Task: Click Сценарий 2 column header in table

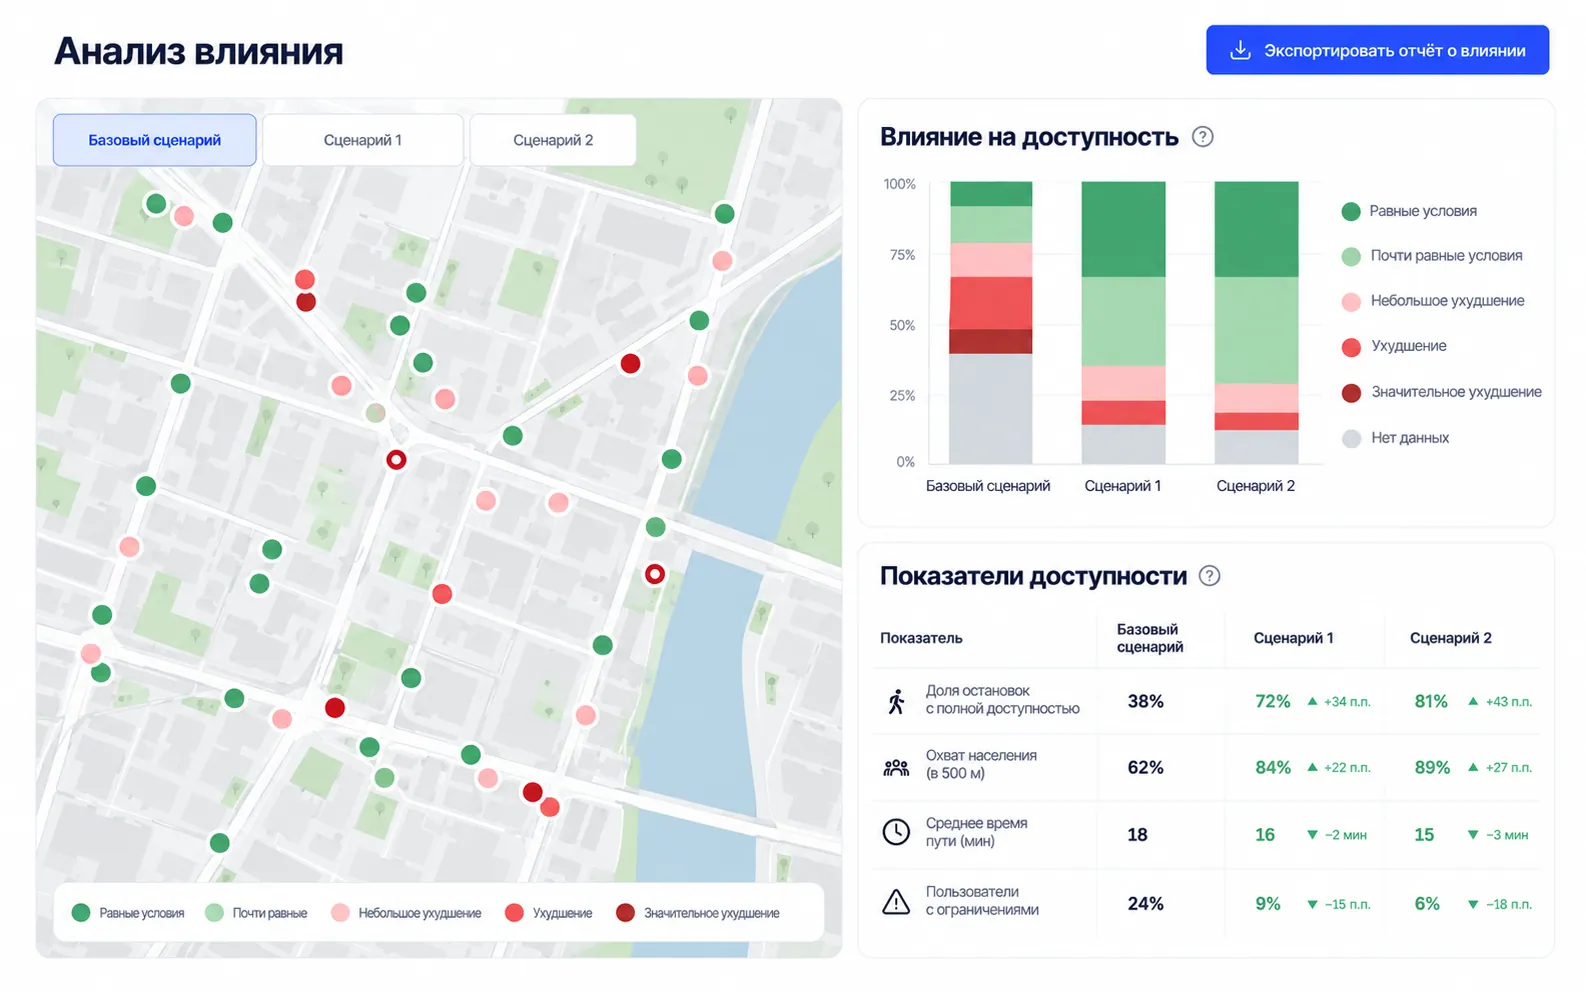Action: (1450, 638)
